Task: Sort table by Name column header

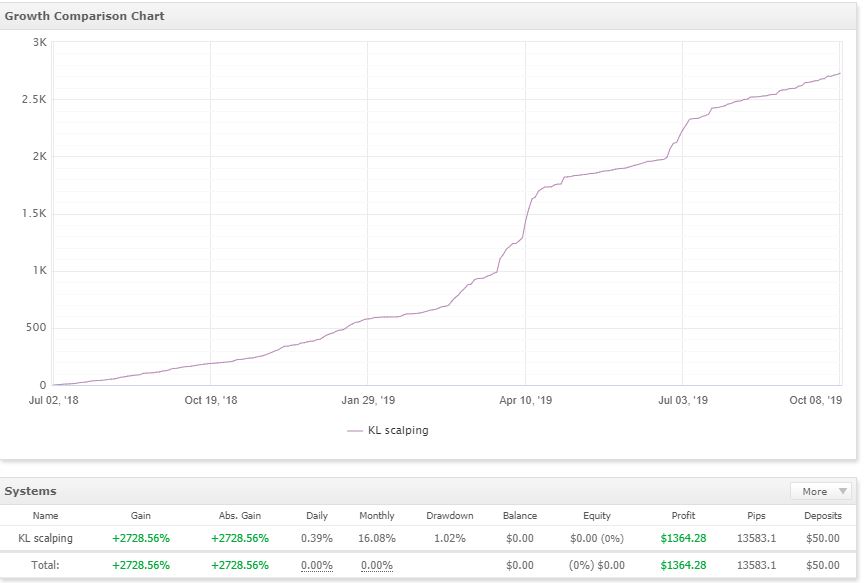Action: pos(45,516)
